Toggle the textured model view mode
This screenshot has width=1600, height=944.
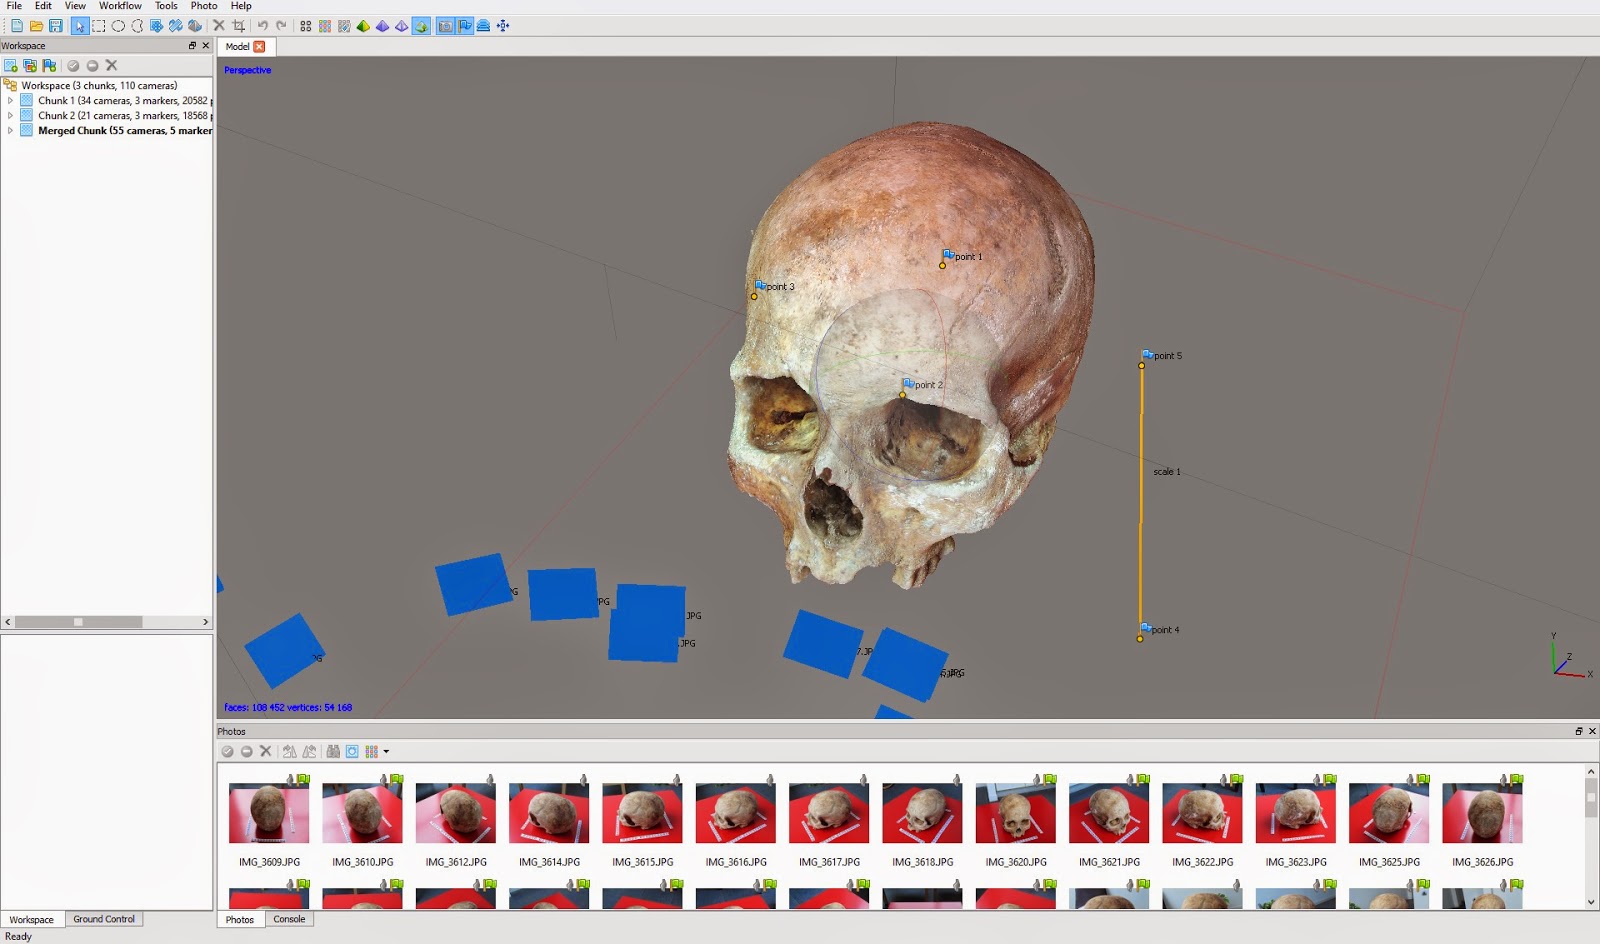click(x=421, y=26)
